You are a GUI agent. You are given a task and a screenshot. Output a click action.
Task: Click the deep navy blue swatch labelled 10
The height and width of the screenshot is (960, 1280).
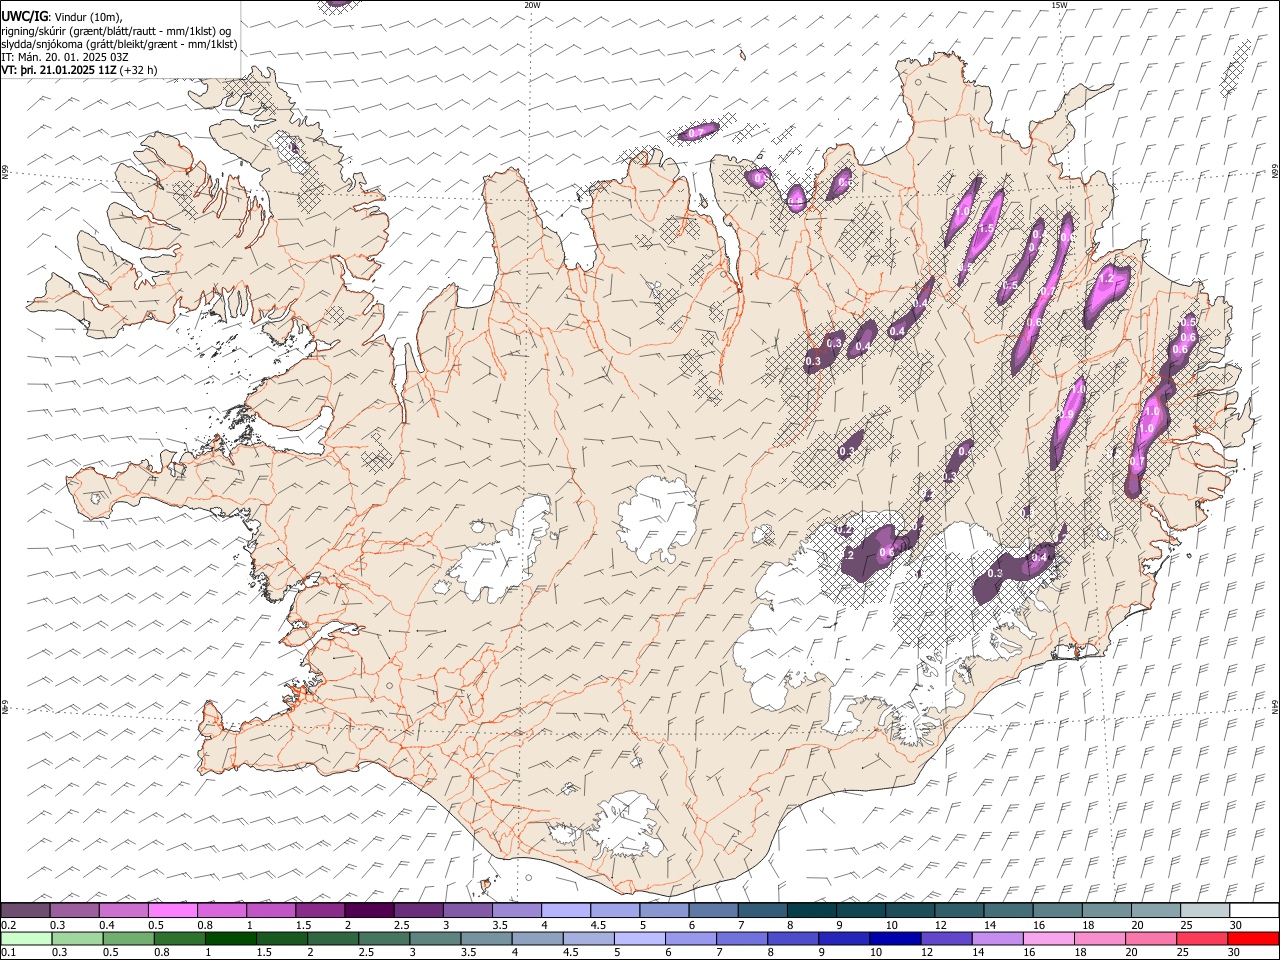pos(894,939)
